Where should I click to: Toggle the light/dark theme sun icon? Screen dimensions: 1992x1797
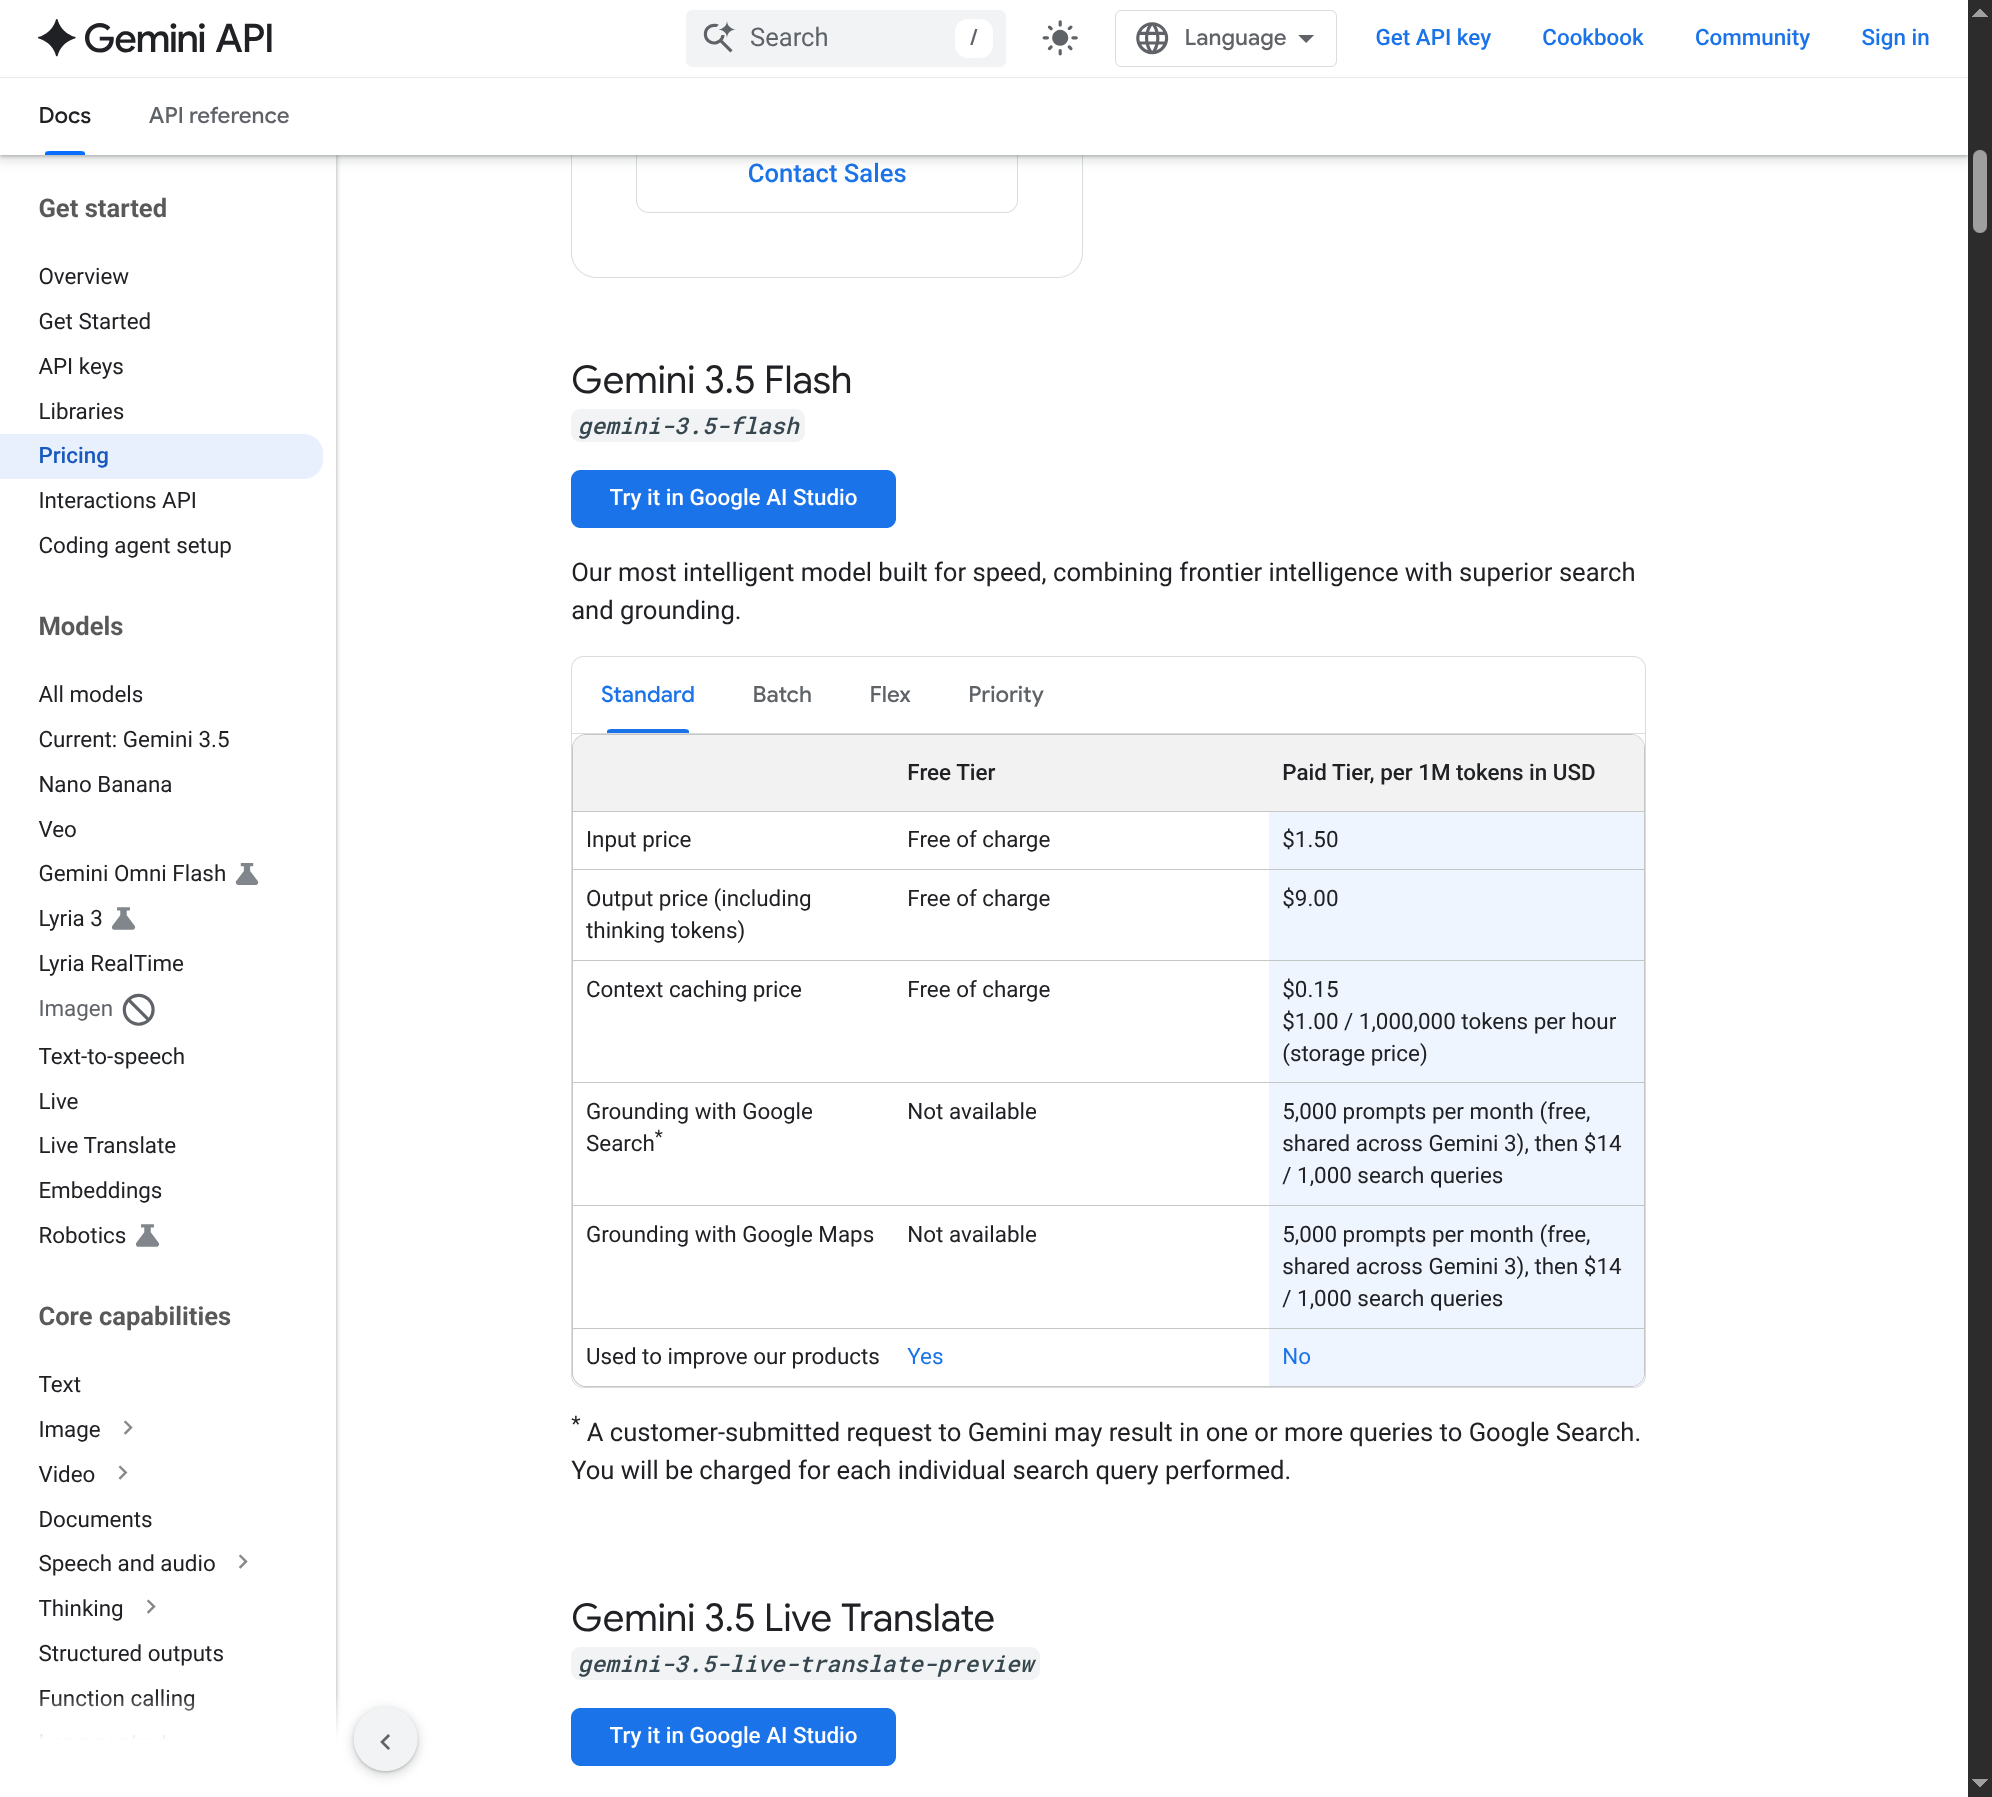tap(1060, 38)
